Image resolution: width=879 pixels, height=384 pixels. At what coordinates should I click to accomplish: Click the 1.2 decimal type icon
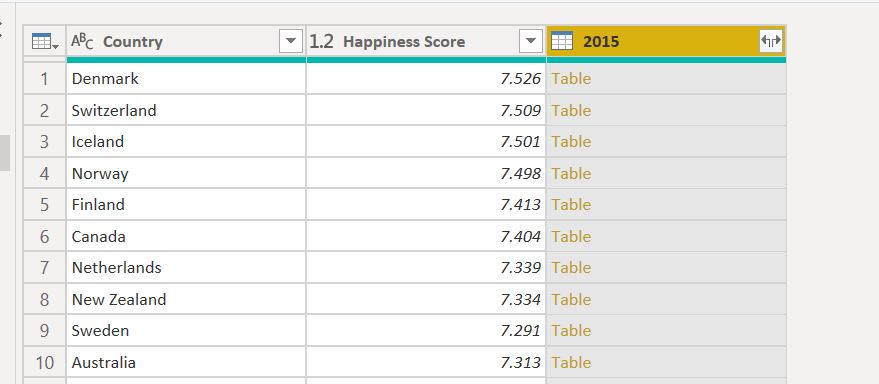click(x=322, y=41)
